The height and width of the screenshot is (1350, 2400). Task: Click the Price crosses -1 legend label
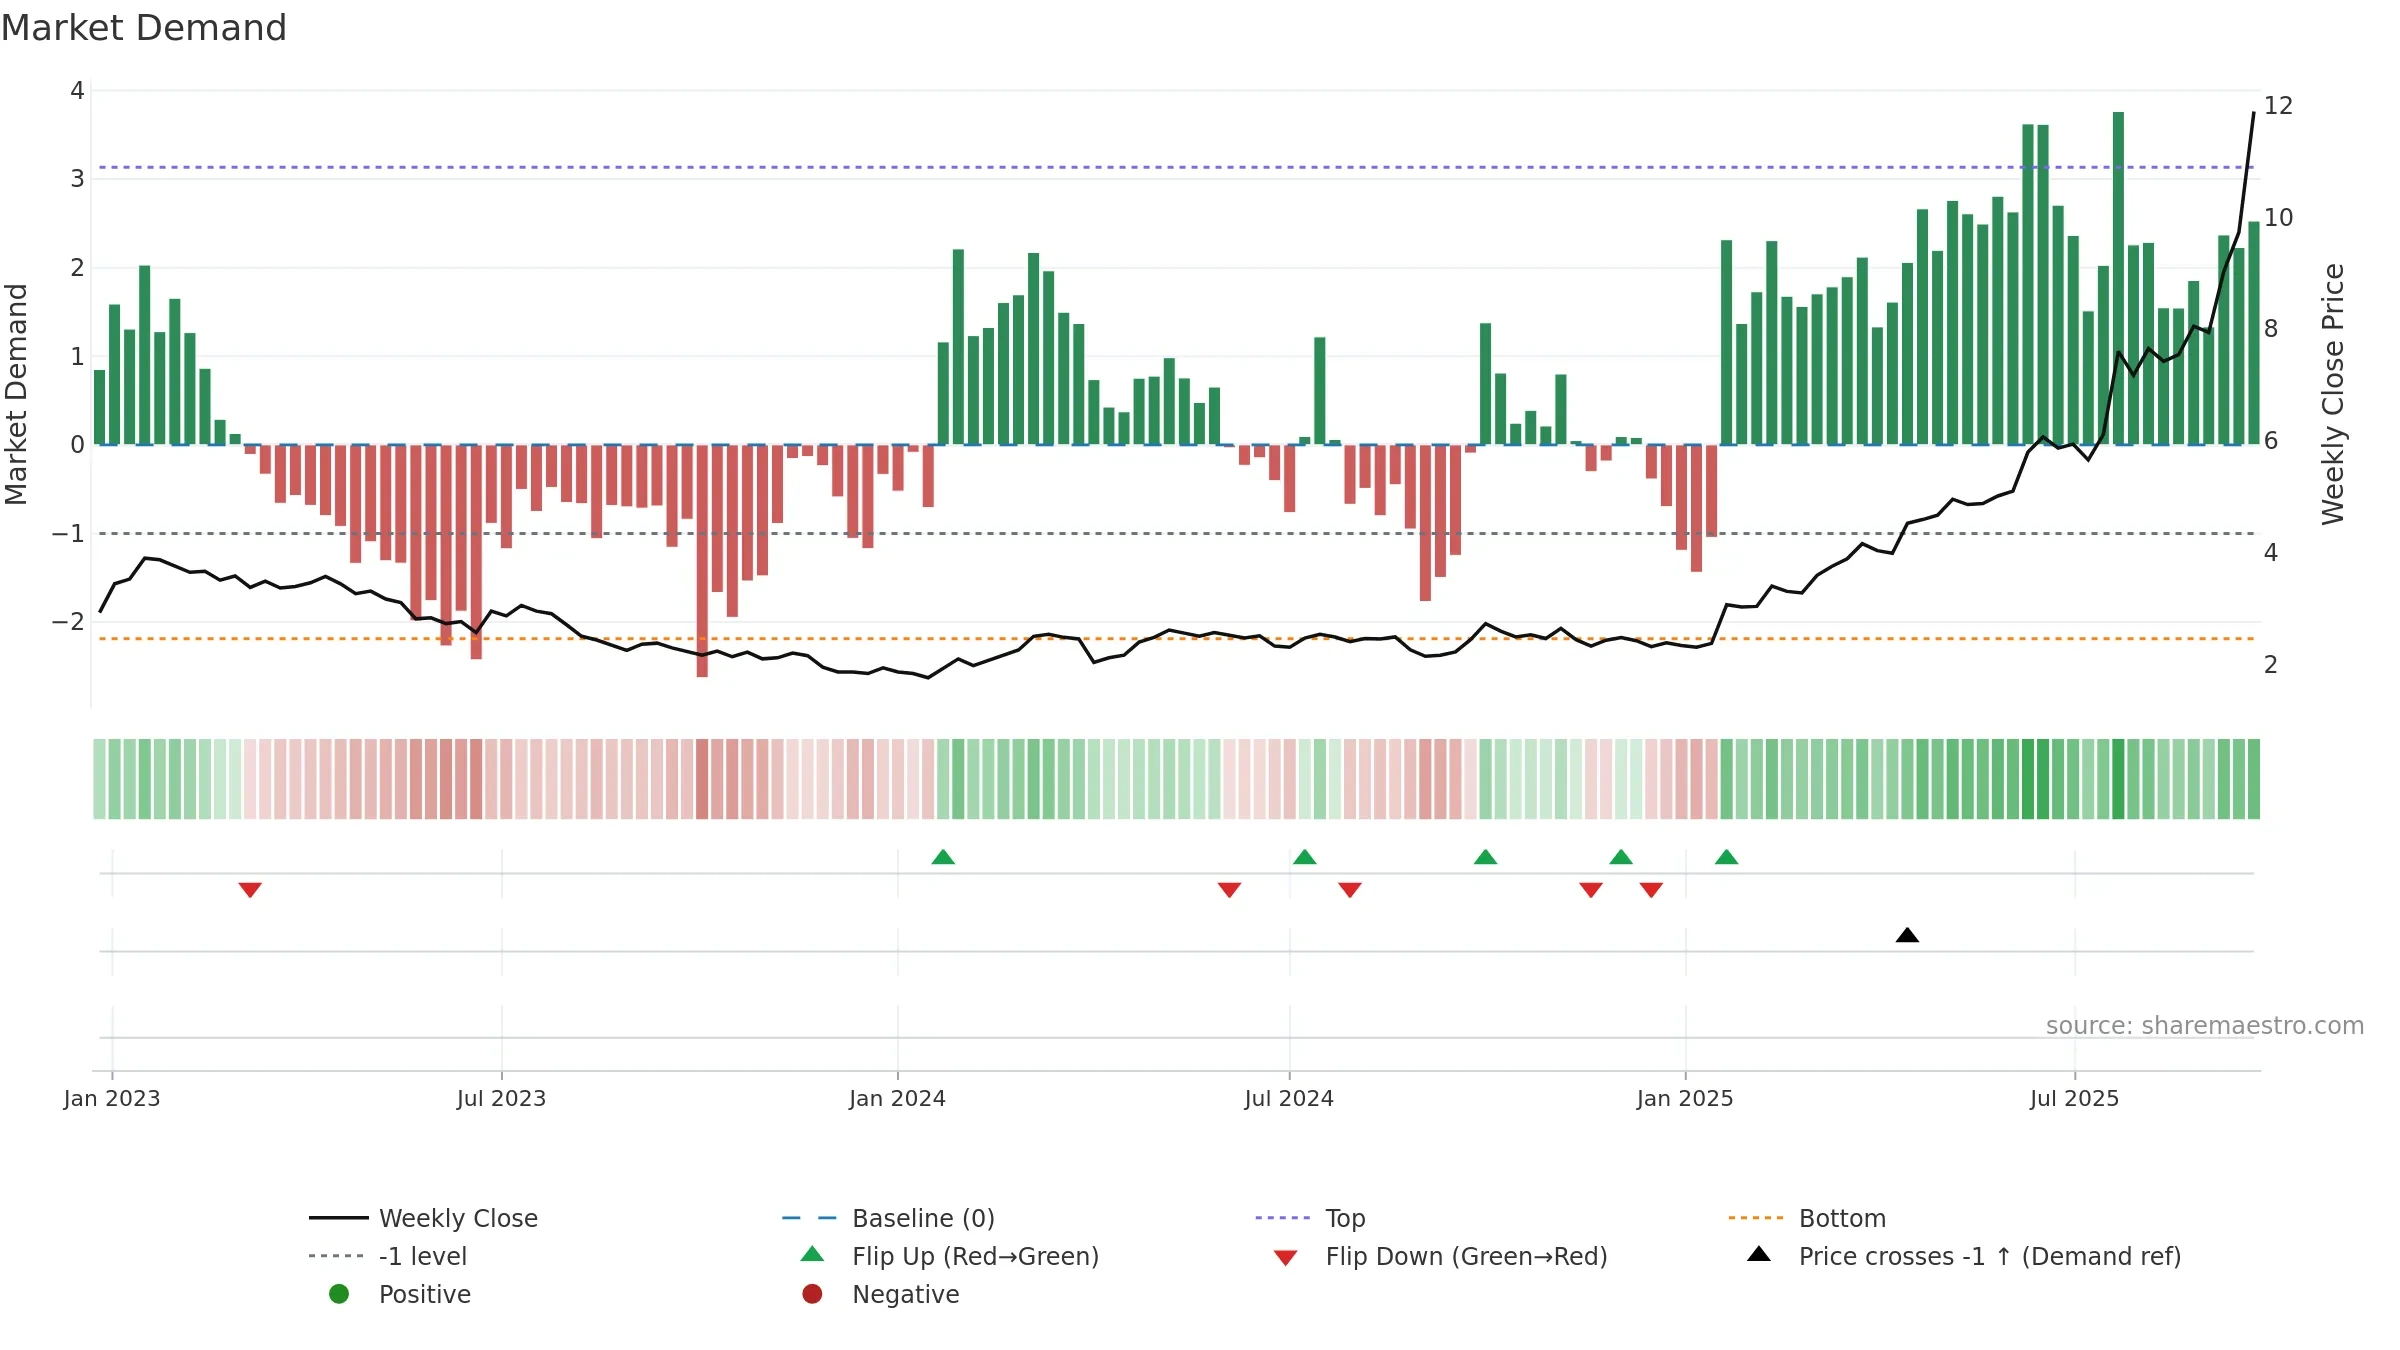1990,1256
